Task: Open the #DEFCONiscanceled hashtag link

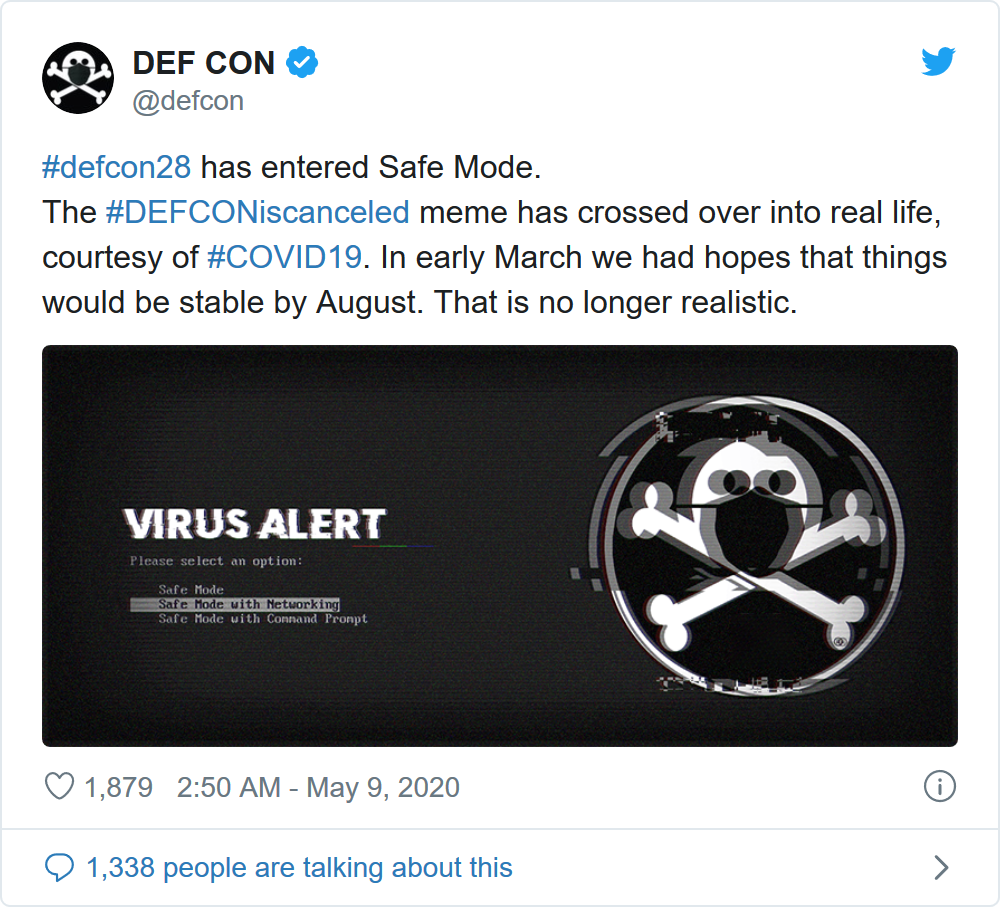Action: 257,212
